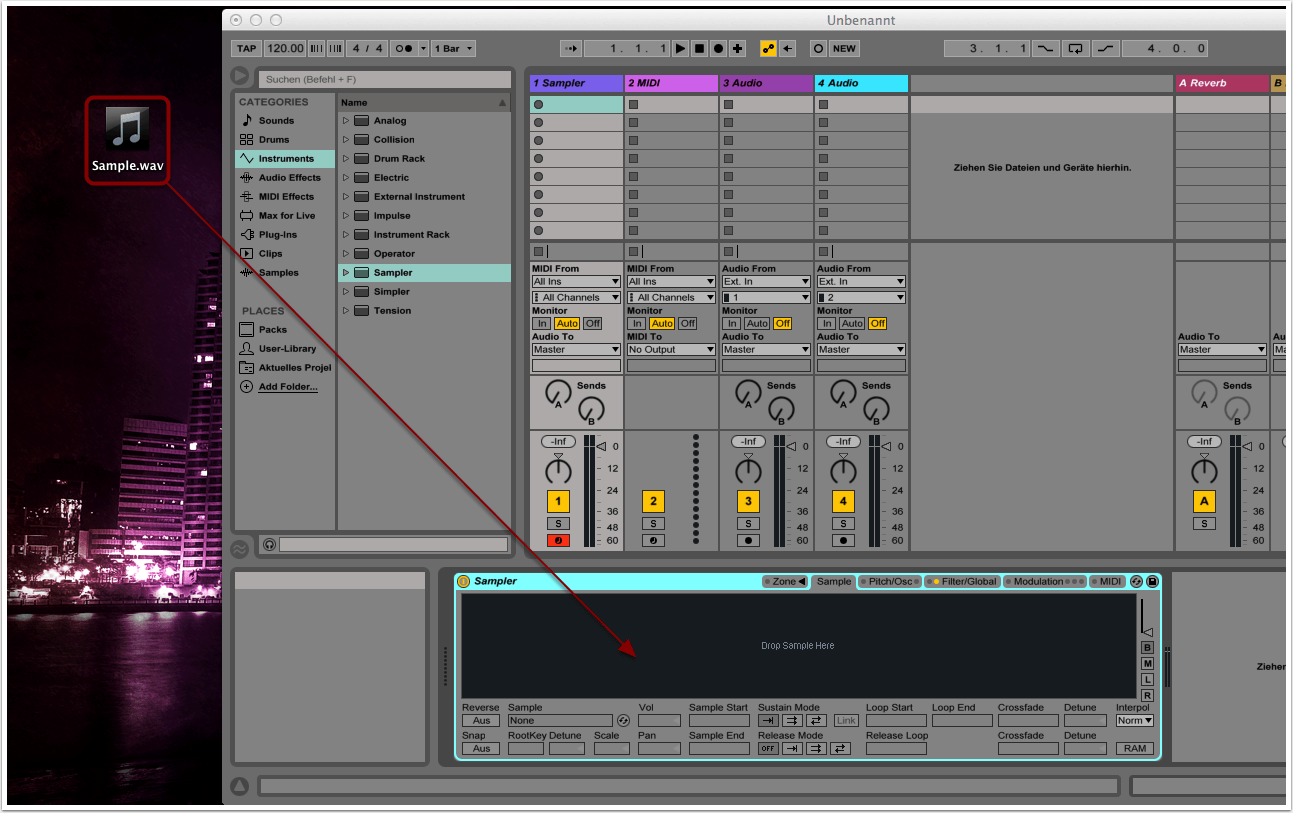Expand the Drum Rack folder

pos(346,158)
